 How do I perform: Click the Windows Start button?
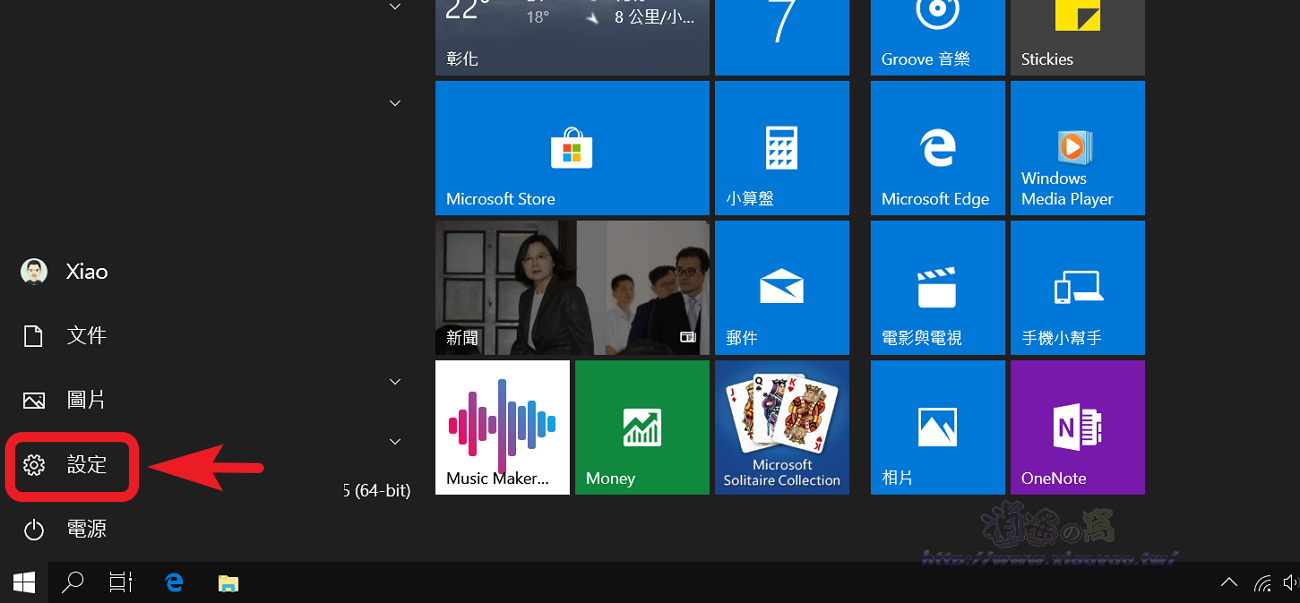[24, 582]
